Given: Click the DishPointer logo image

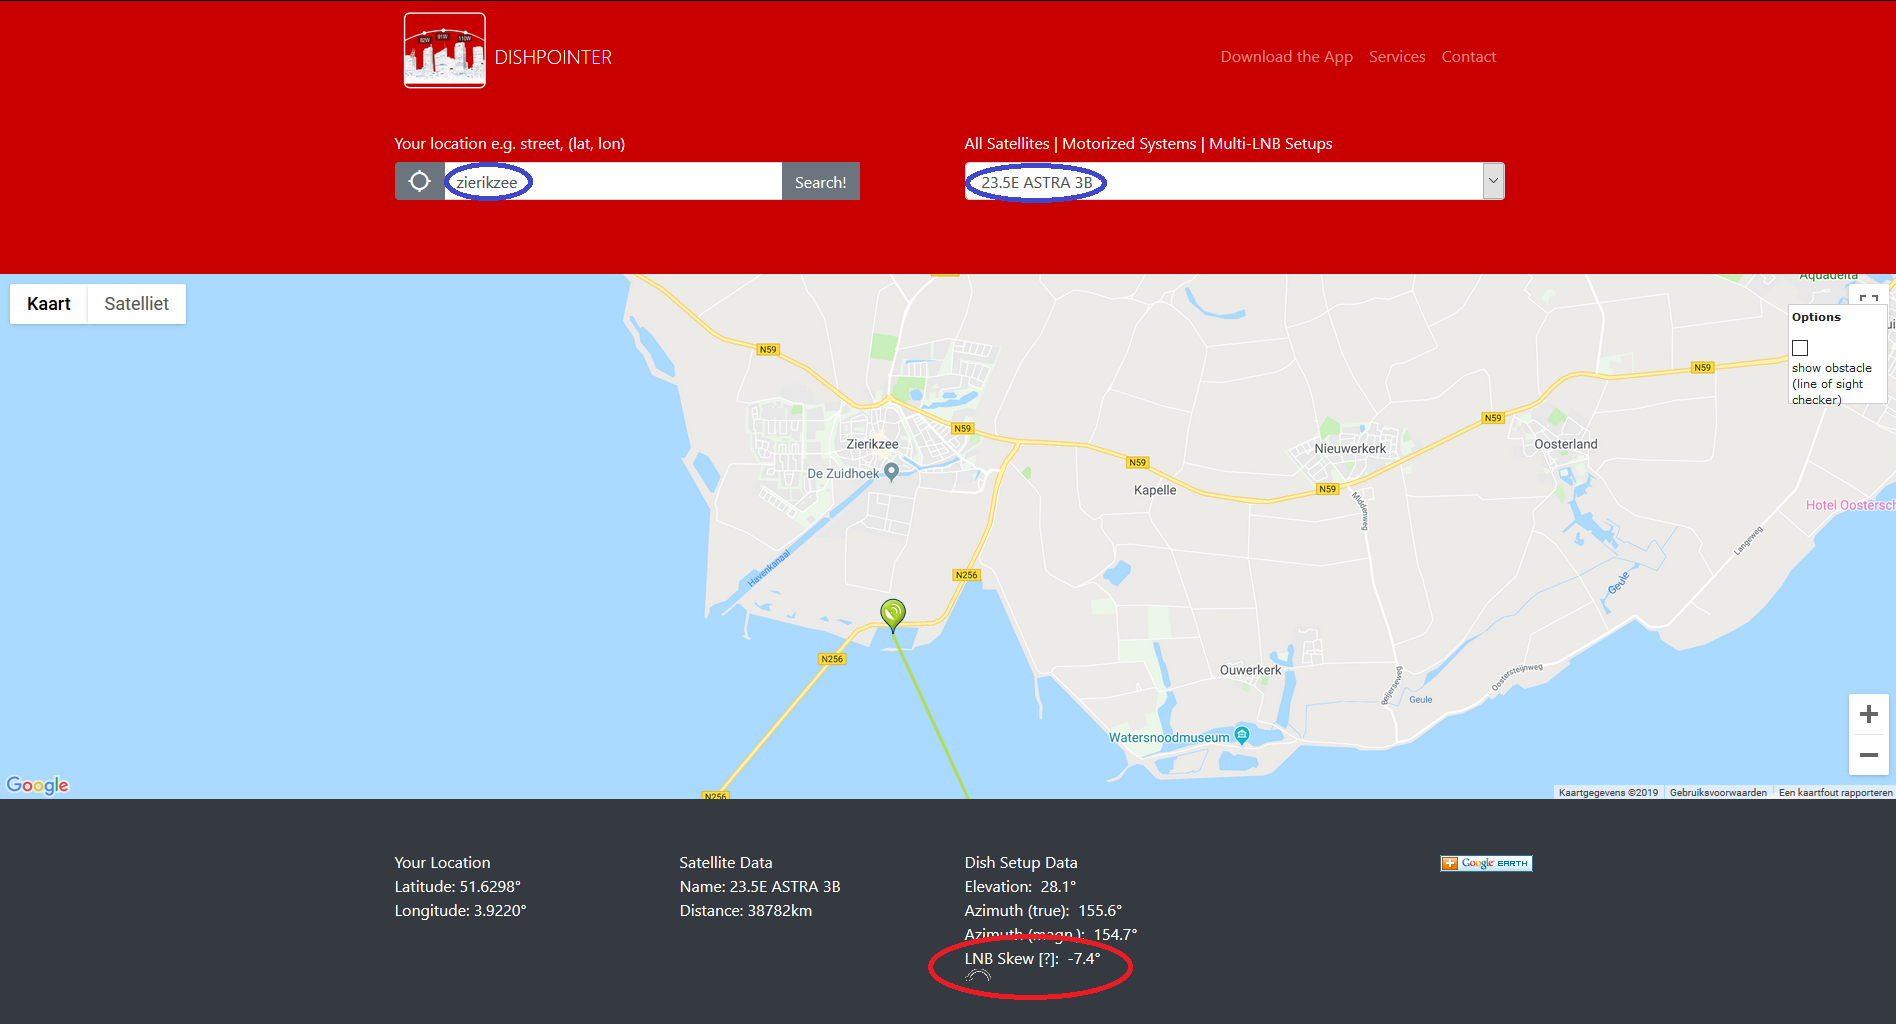Looking at the screenshot, I should [445, 50].
